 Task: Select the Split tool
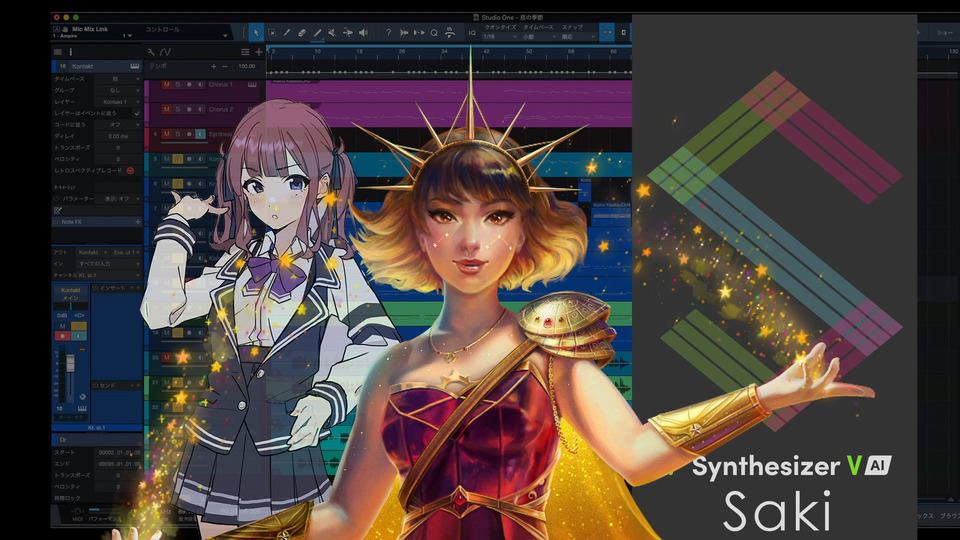pyautogui.click(x=287, y=33)
